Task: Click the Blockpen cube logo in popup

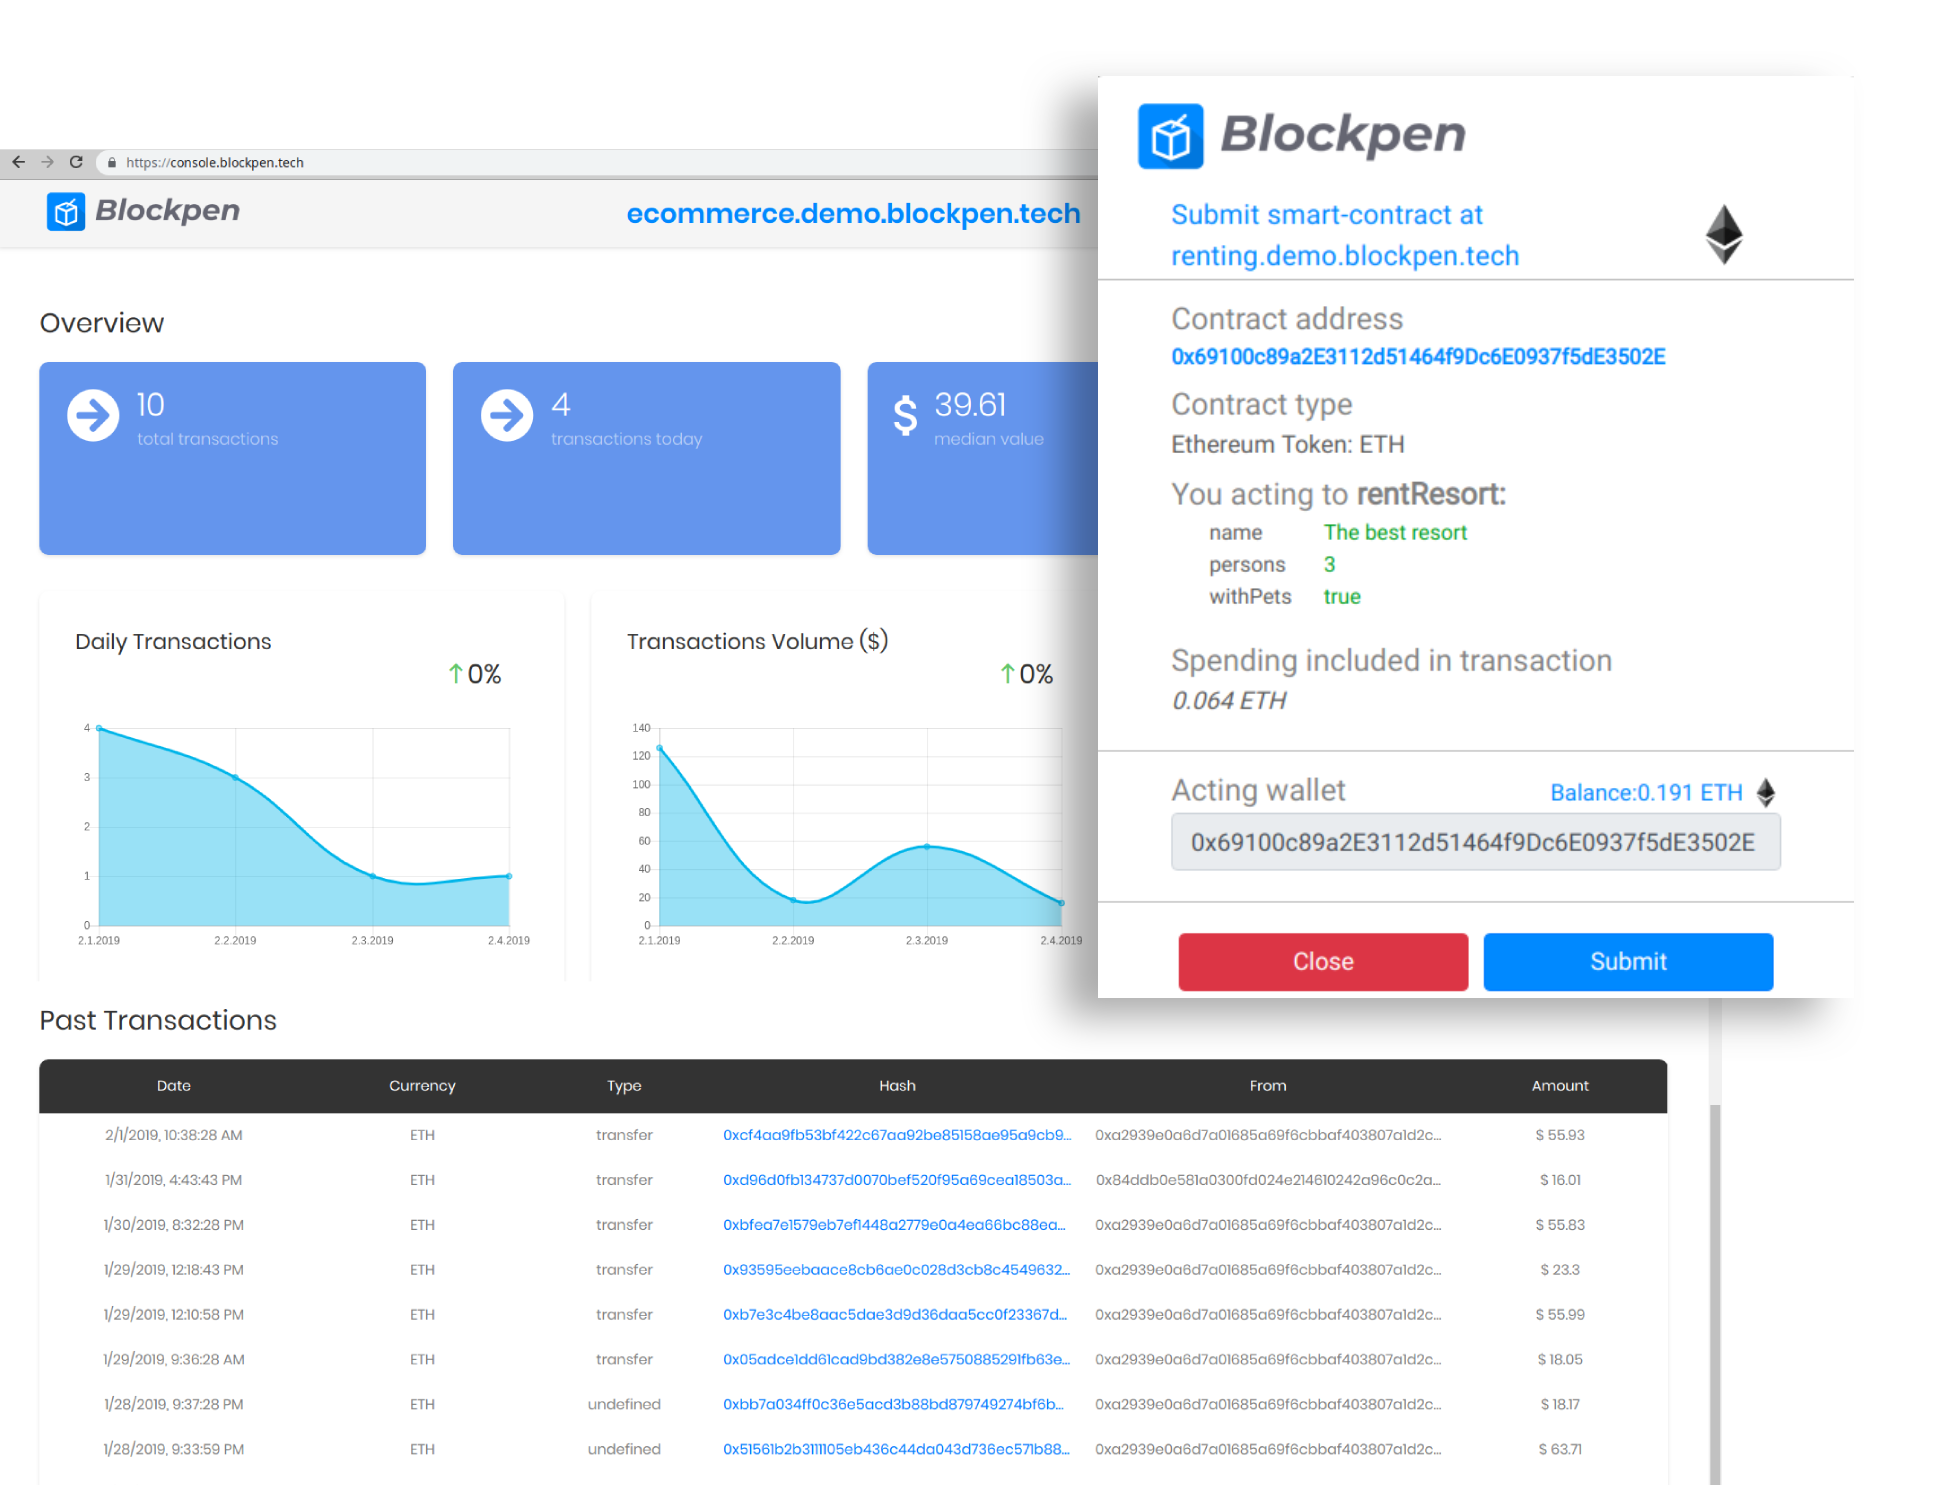Action: [1170, 136]
